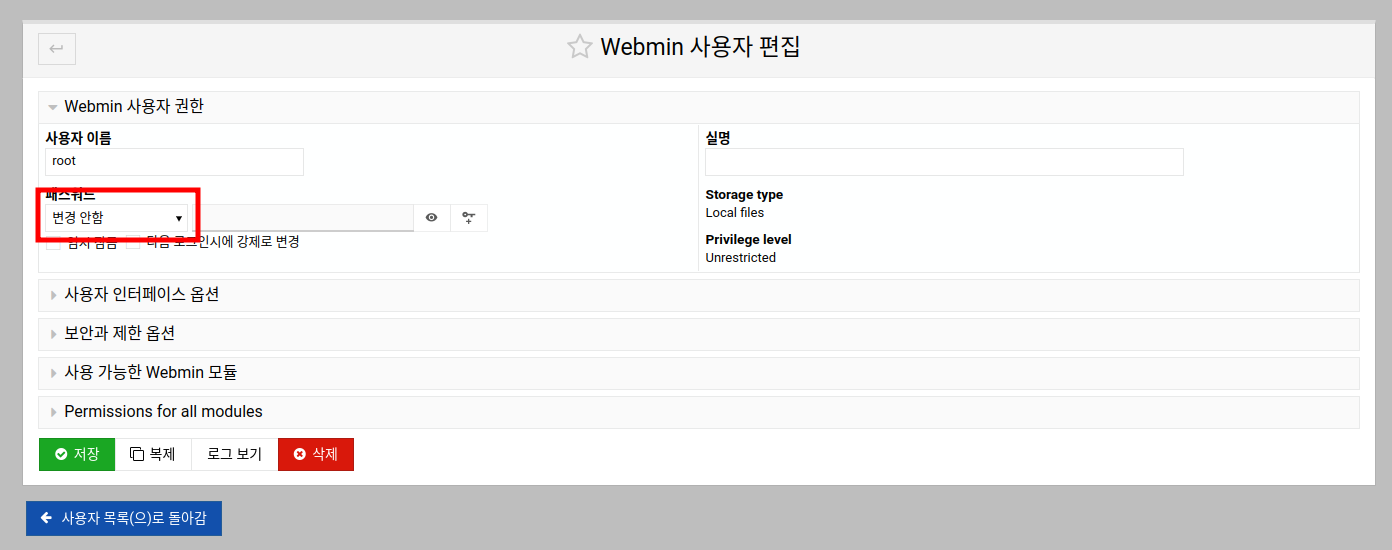Click the green 저장 save button
The width and height of the screenshot is (1392, 550).
(x=77, y=454)
